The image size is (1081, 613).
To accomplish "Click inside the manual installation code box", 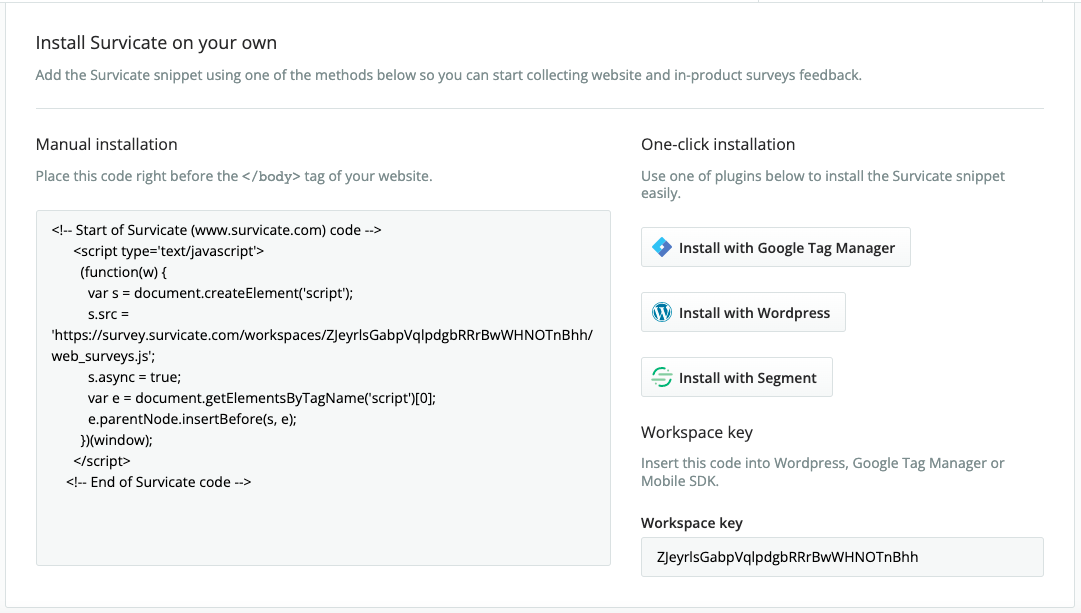I will (x=323, y=388).
